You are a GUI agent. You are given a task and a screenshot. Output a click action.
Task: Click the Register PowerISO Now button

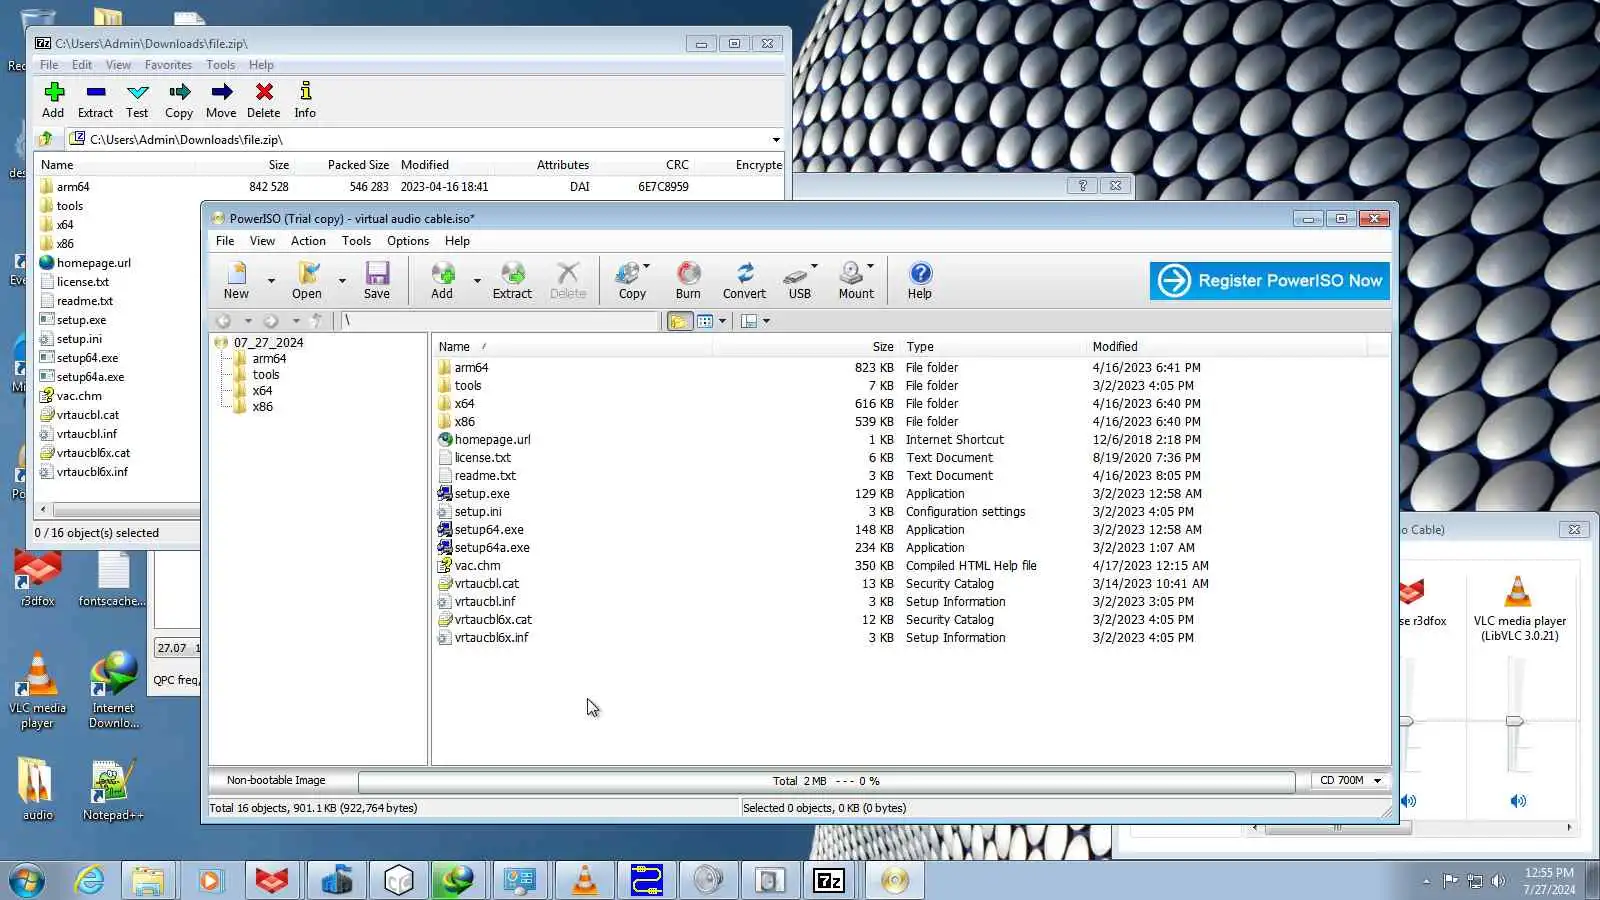(1270, 281)
